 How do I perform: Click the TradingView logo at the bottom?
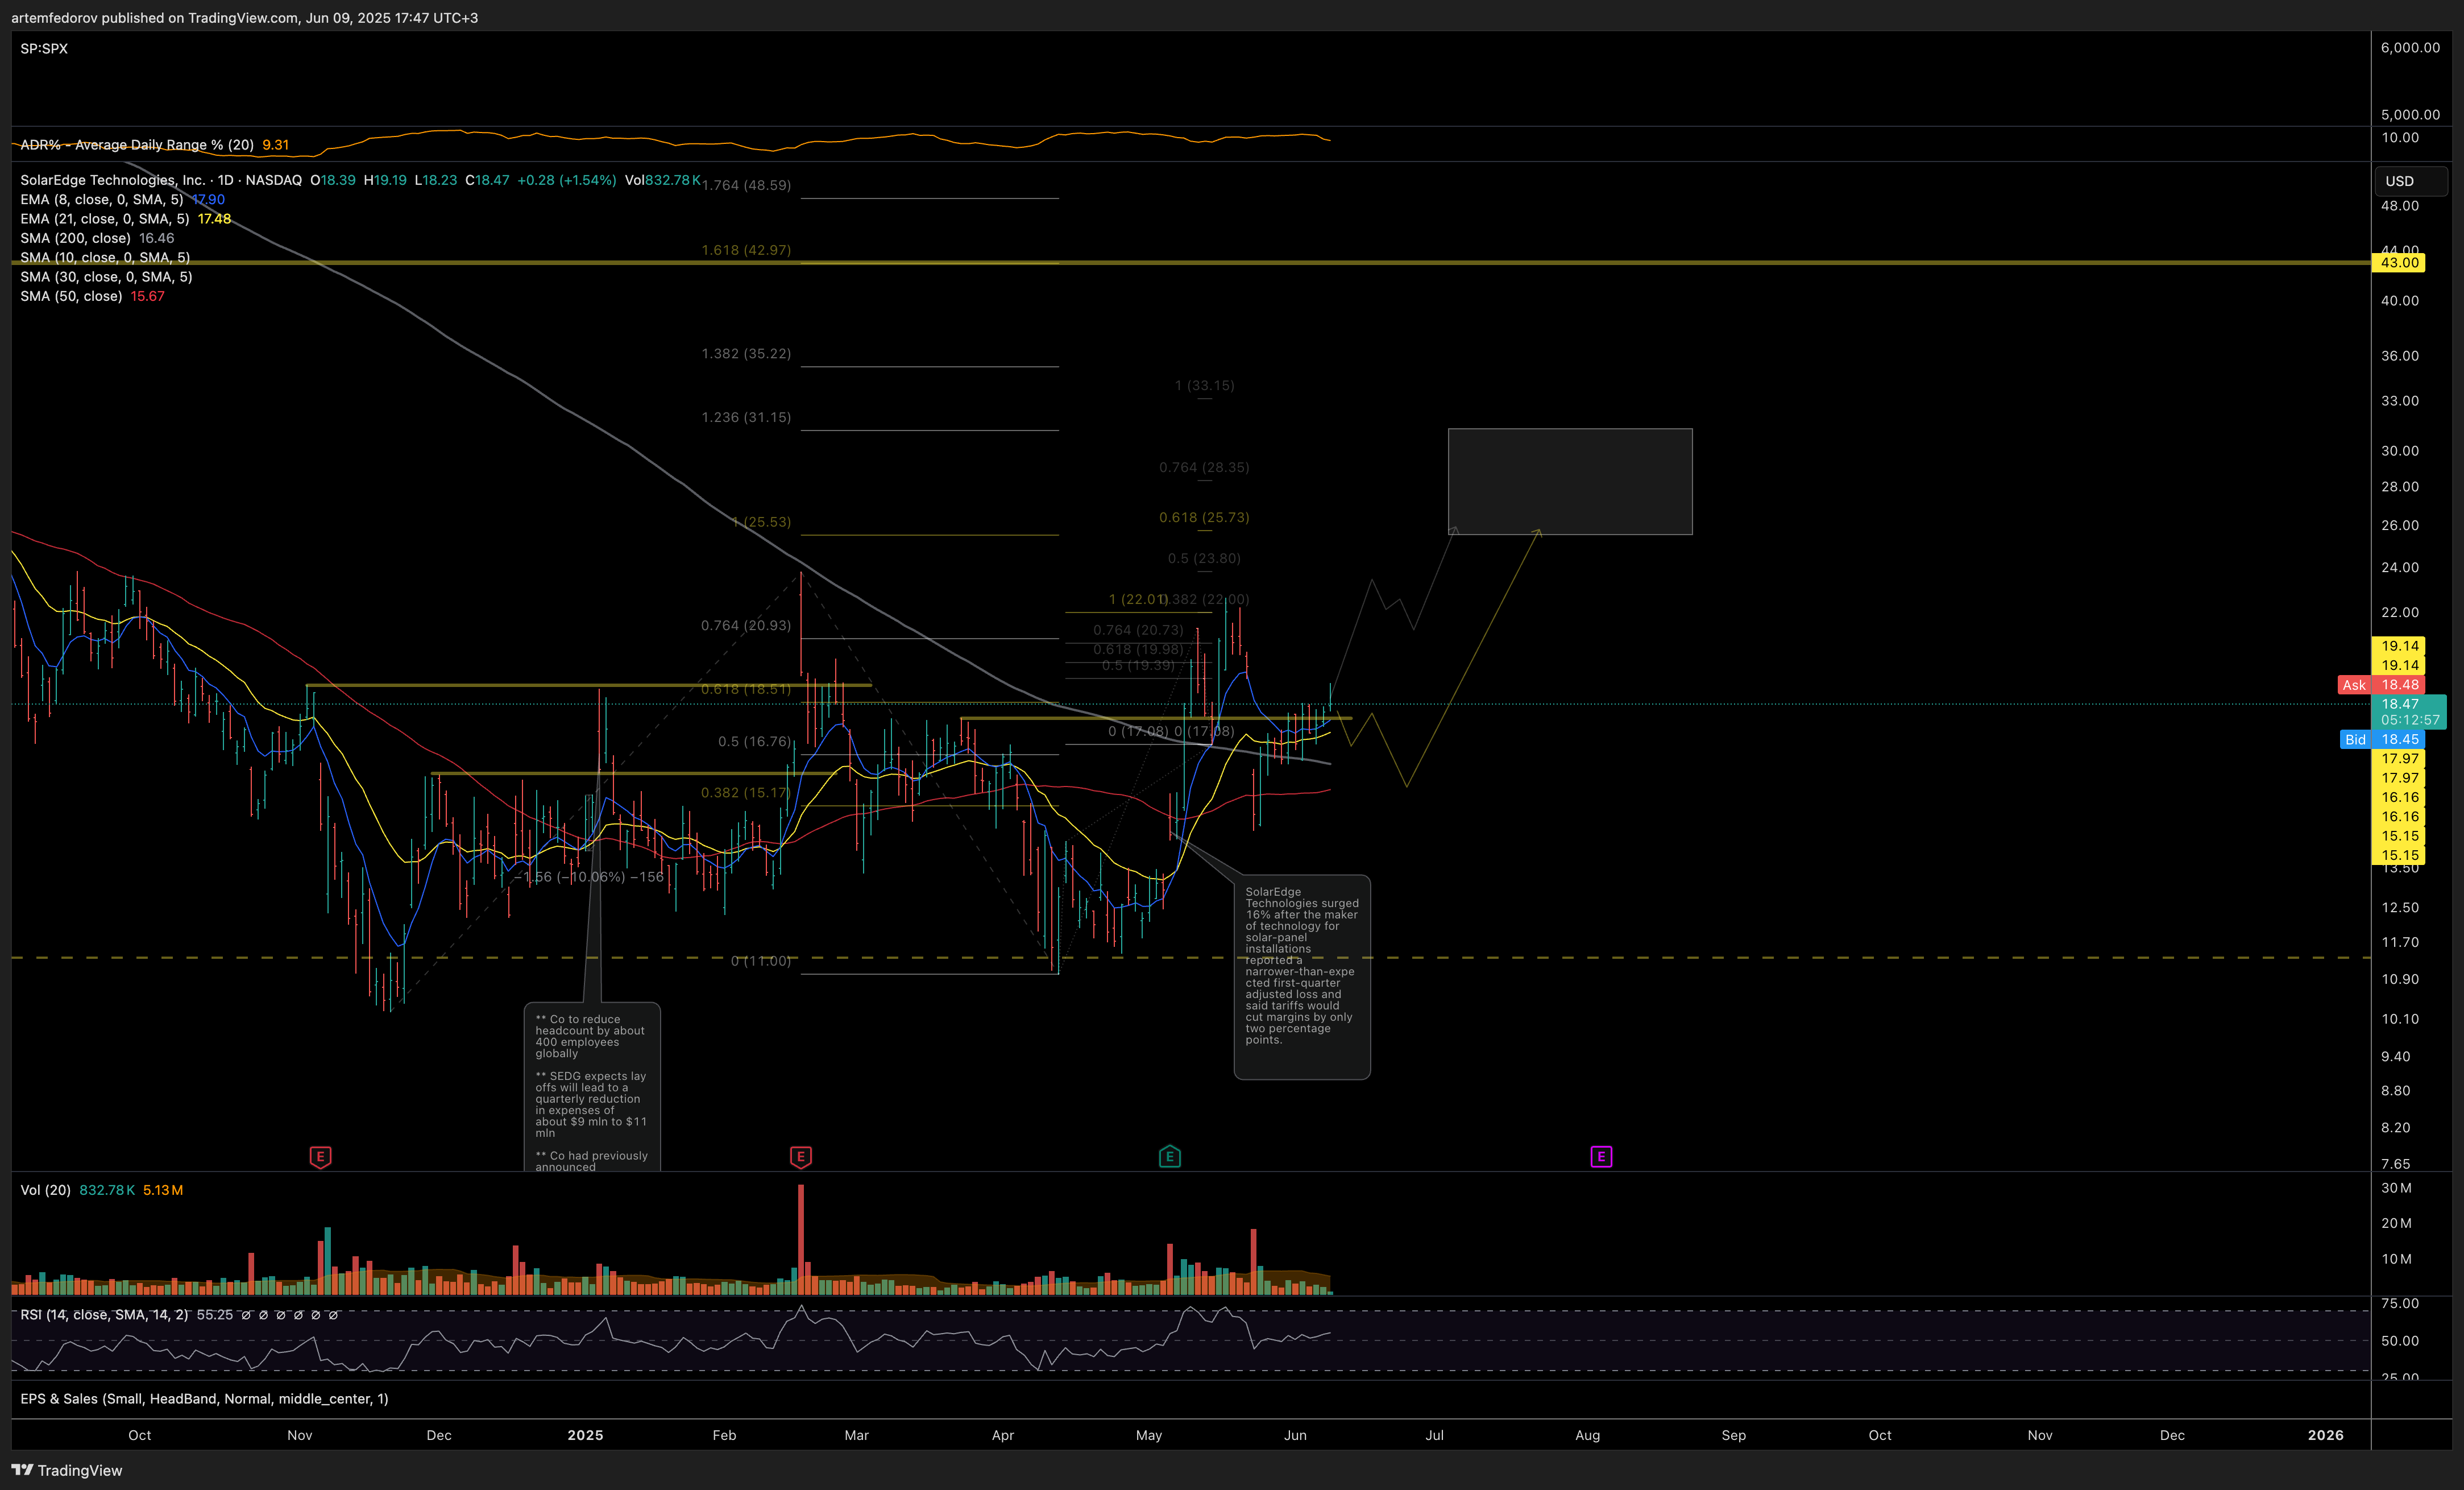point(67,1470)
